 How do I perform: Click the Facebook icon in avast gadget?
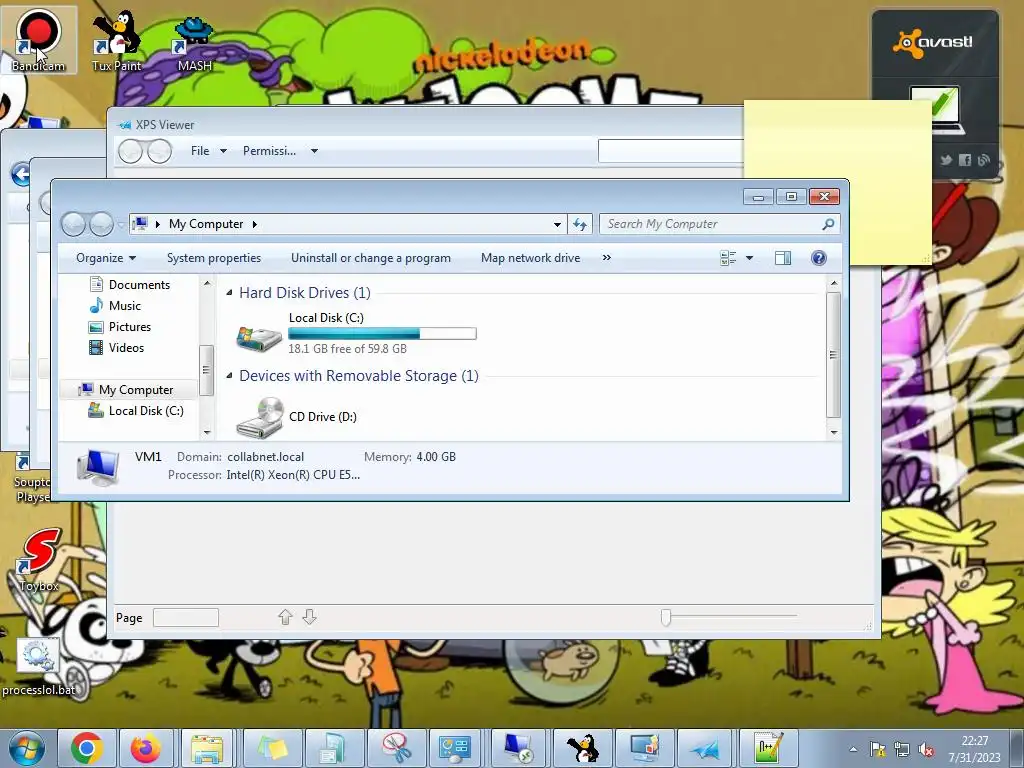point(965,160)
